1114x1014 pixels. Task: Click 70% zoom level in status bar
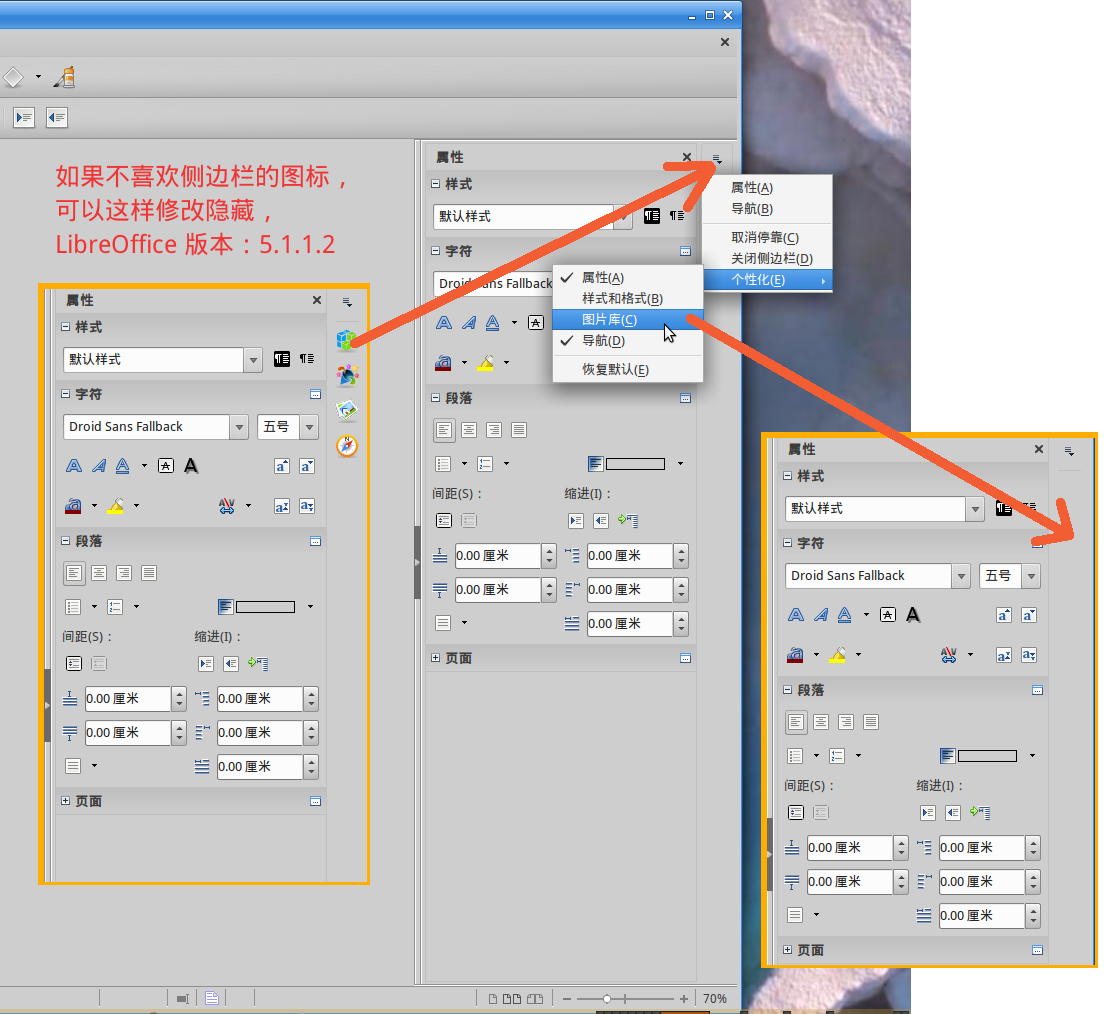click(715, 999)
